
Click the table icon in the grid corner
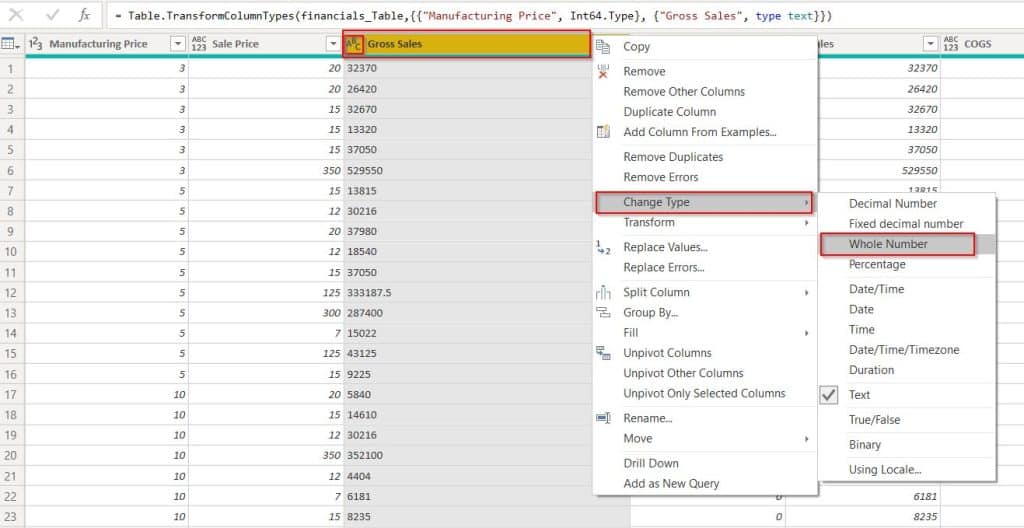(x=8, y=44)
